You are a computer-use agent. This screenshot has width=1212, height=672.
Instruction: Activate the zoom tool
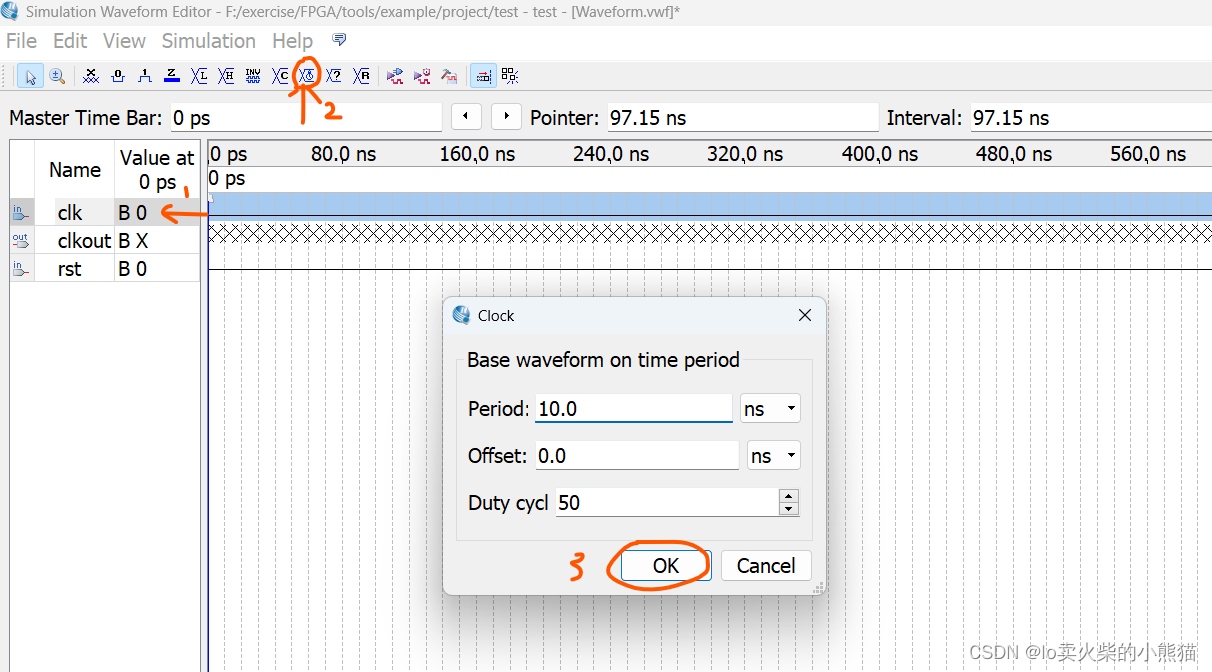pyautogui.click(x=57, y=76)
